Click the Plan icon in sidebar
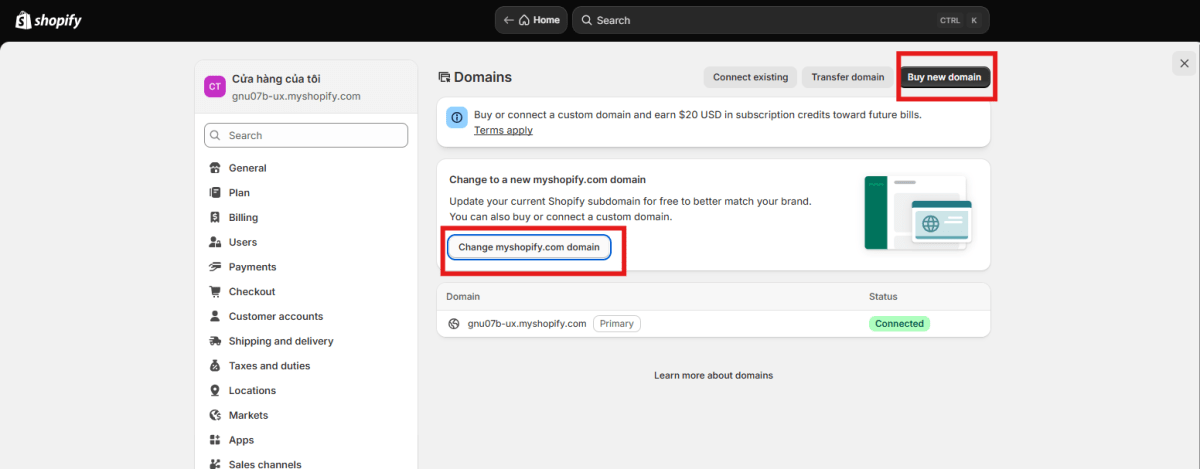 click(215, 193)
